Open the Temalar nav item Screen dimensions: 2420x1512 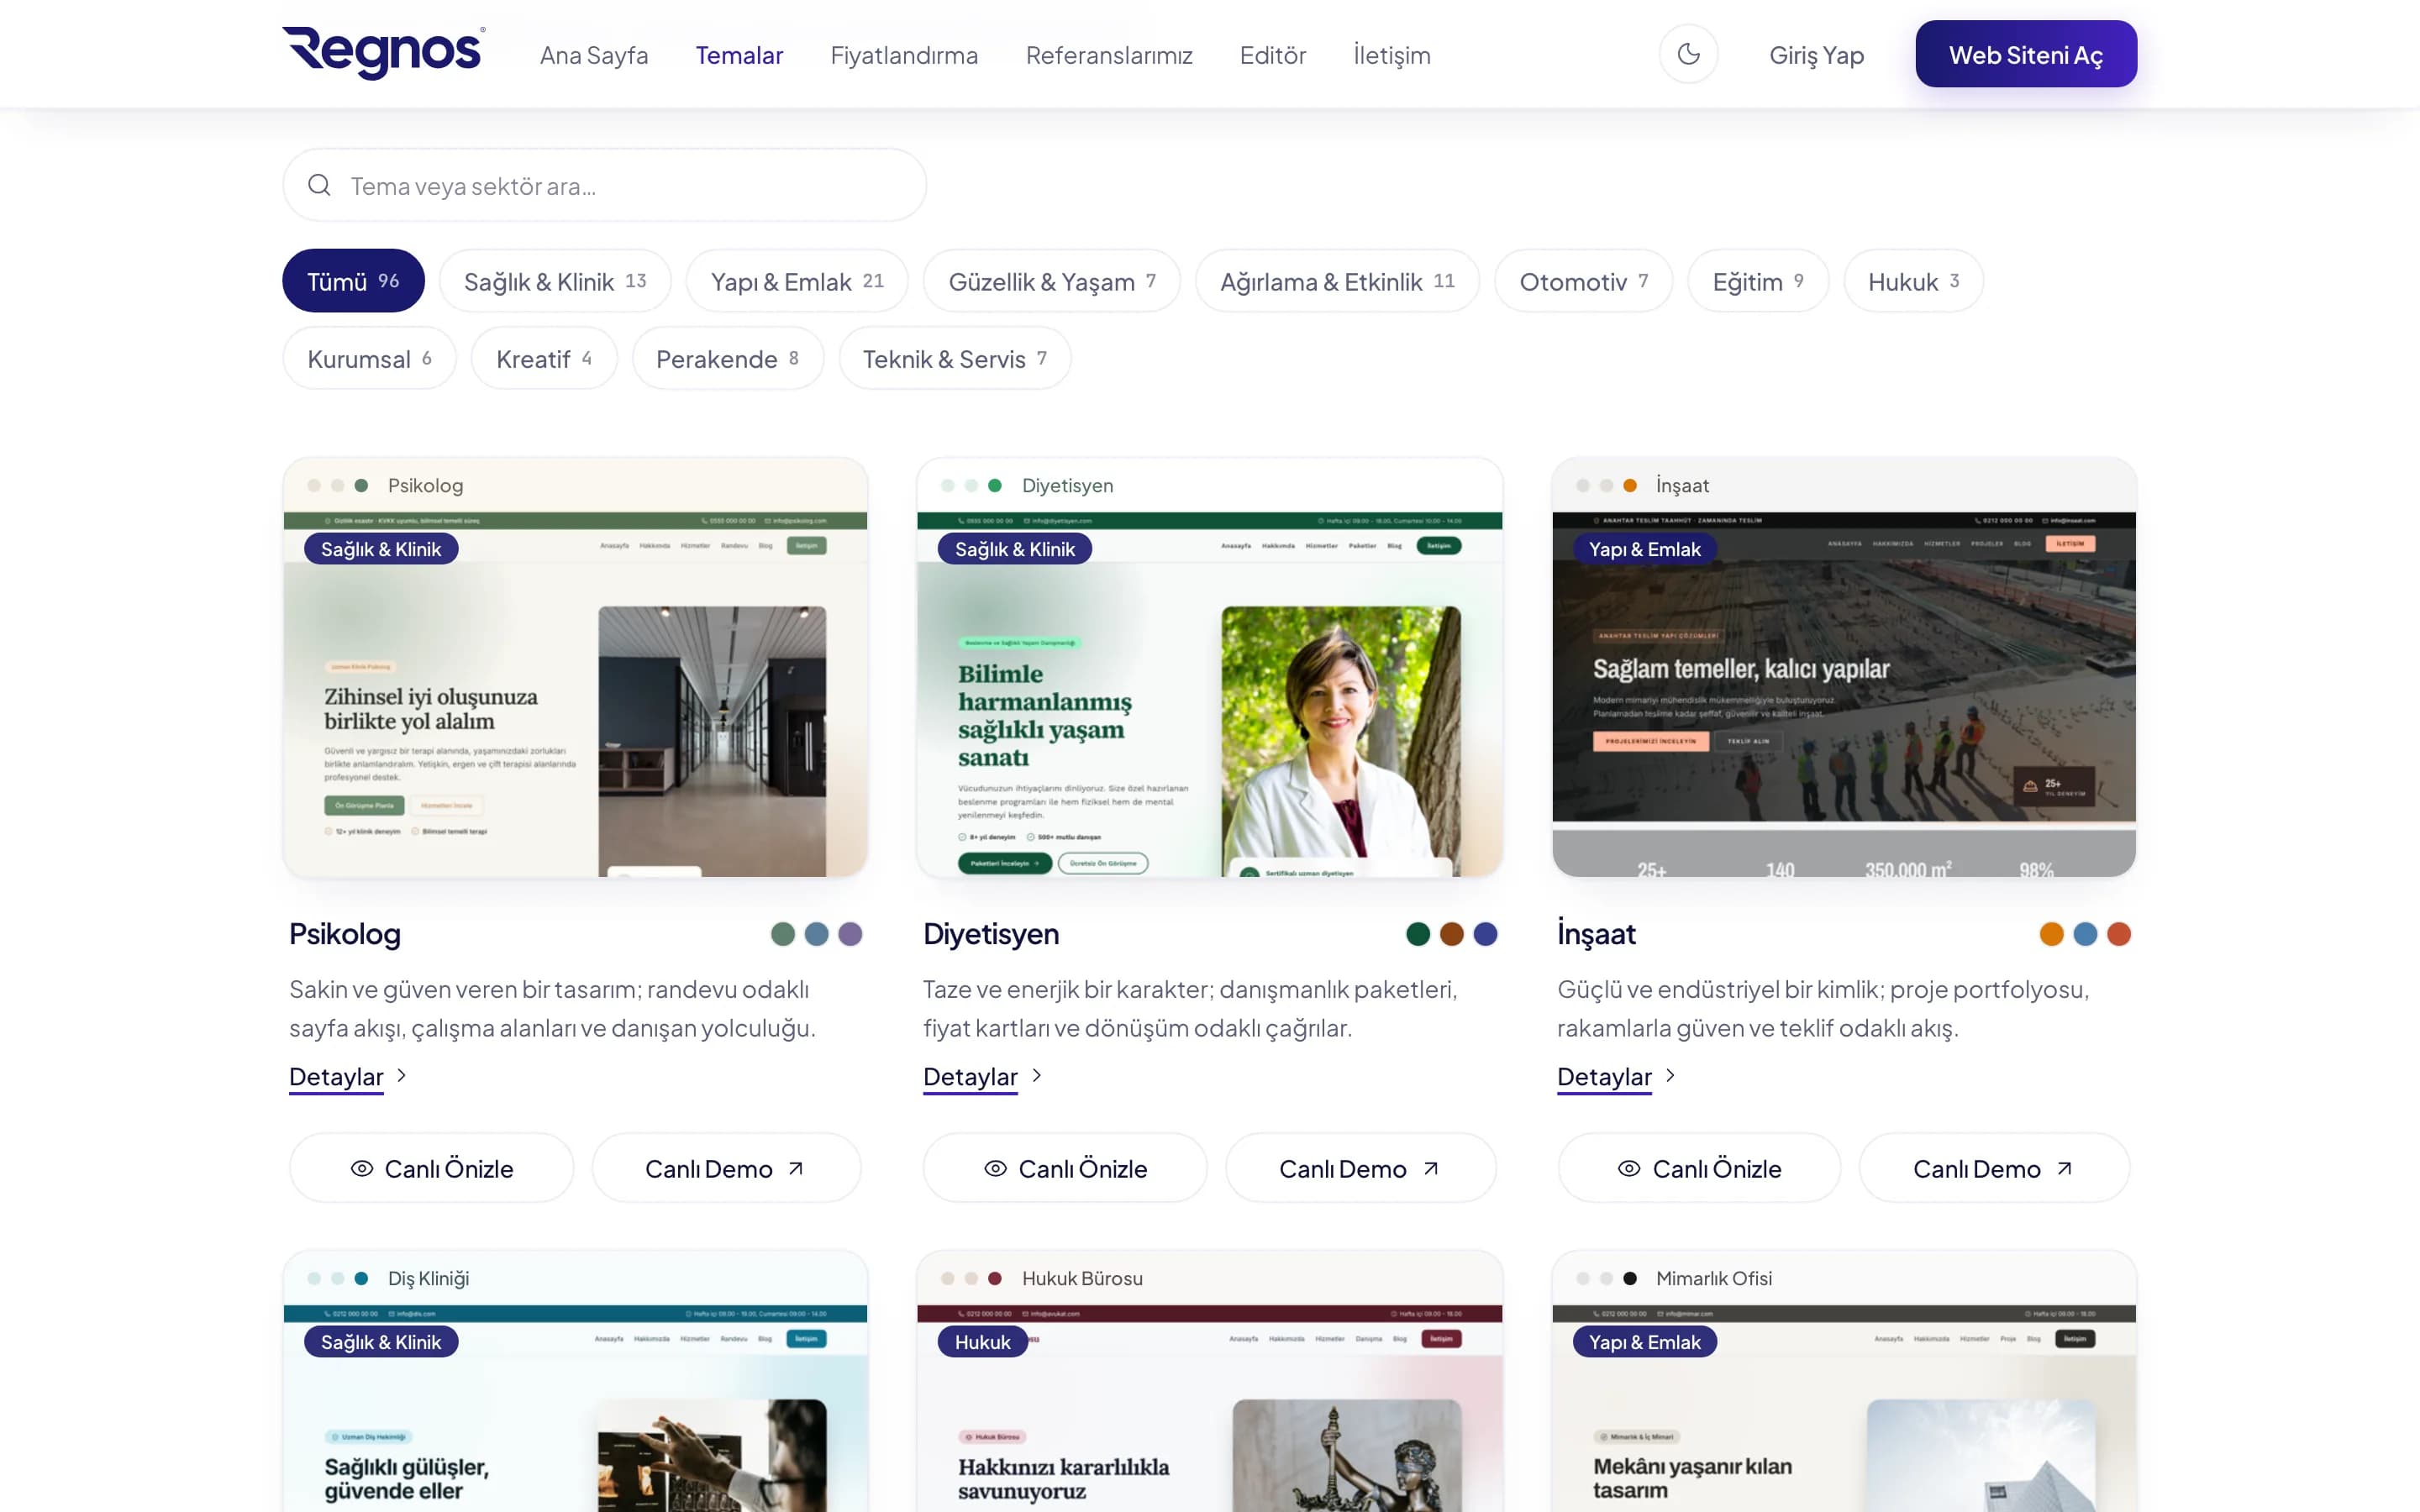click(739, 55)
